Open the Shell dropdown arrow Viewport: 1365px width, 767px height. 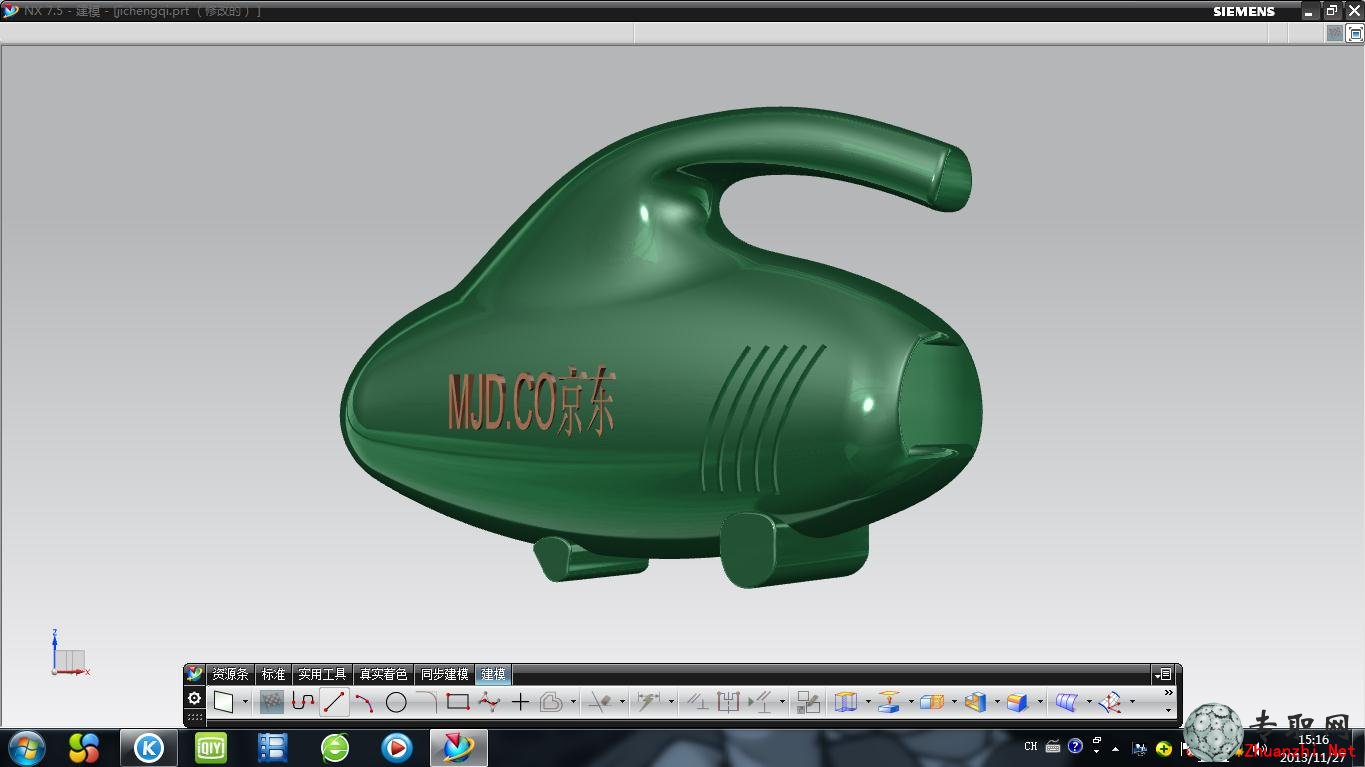pyautogui.click(x=997, y=702)
